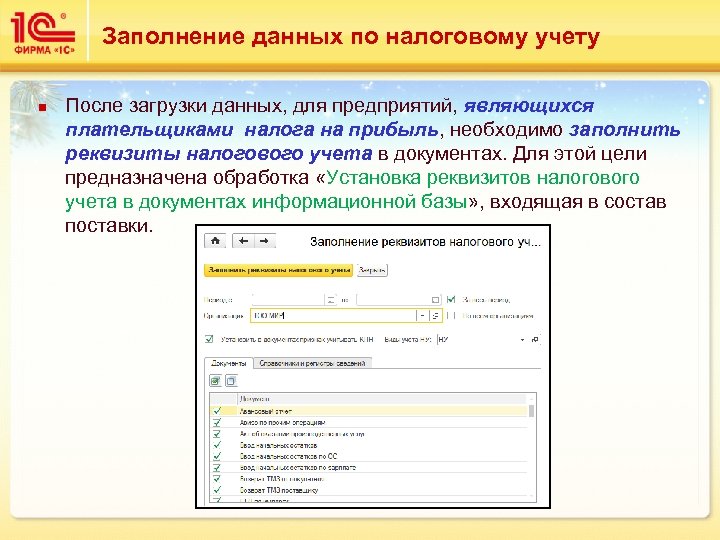720x540 pixels.
Task: Click the Документ column header
Action: [x=383, y=399]
